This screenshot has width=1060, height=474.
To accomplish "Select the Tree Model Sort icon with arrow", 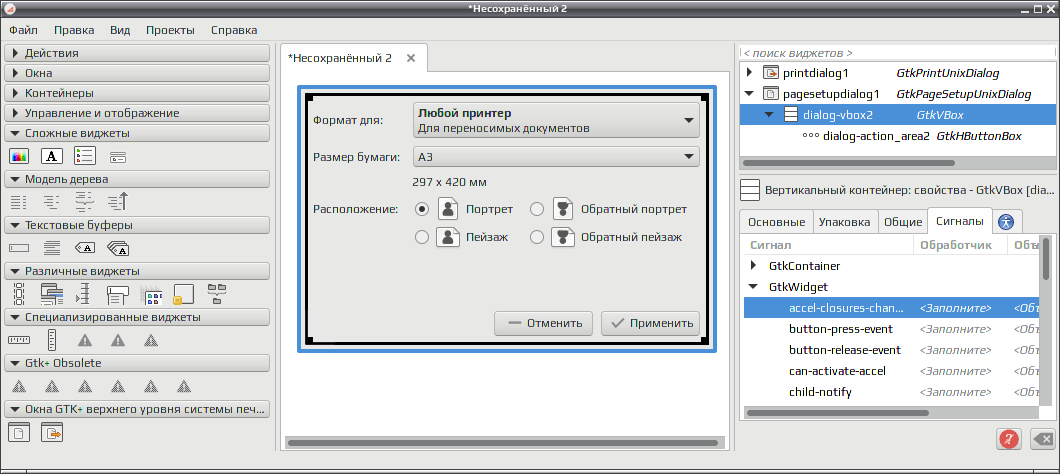I will pos(118,202).
